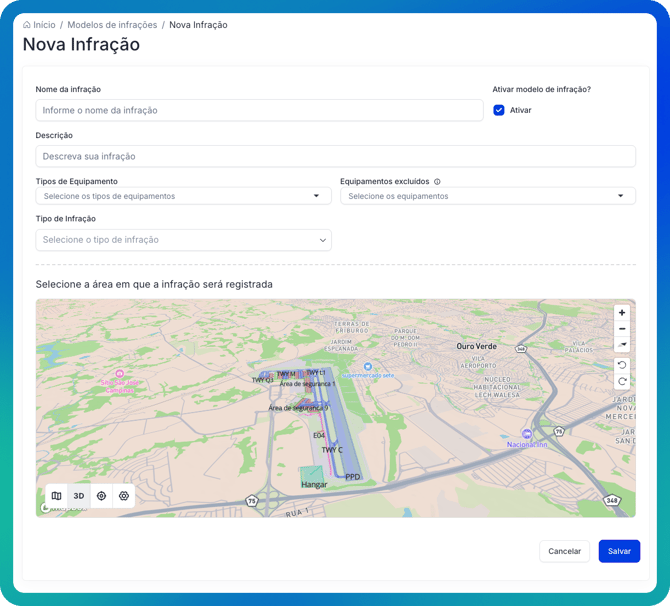
Task: Open Tipo de Infração select
Action: tap(183, 240)
